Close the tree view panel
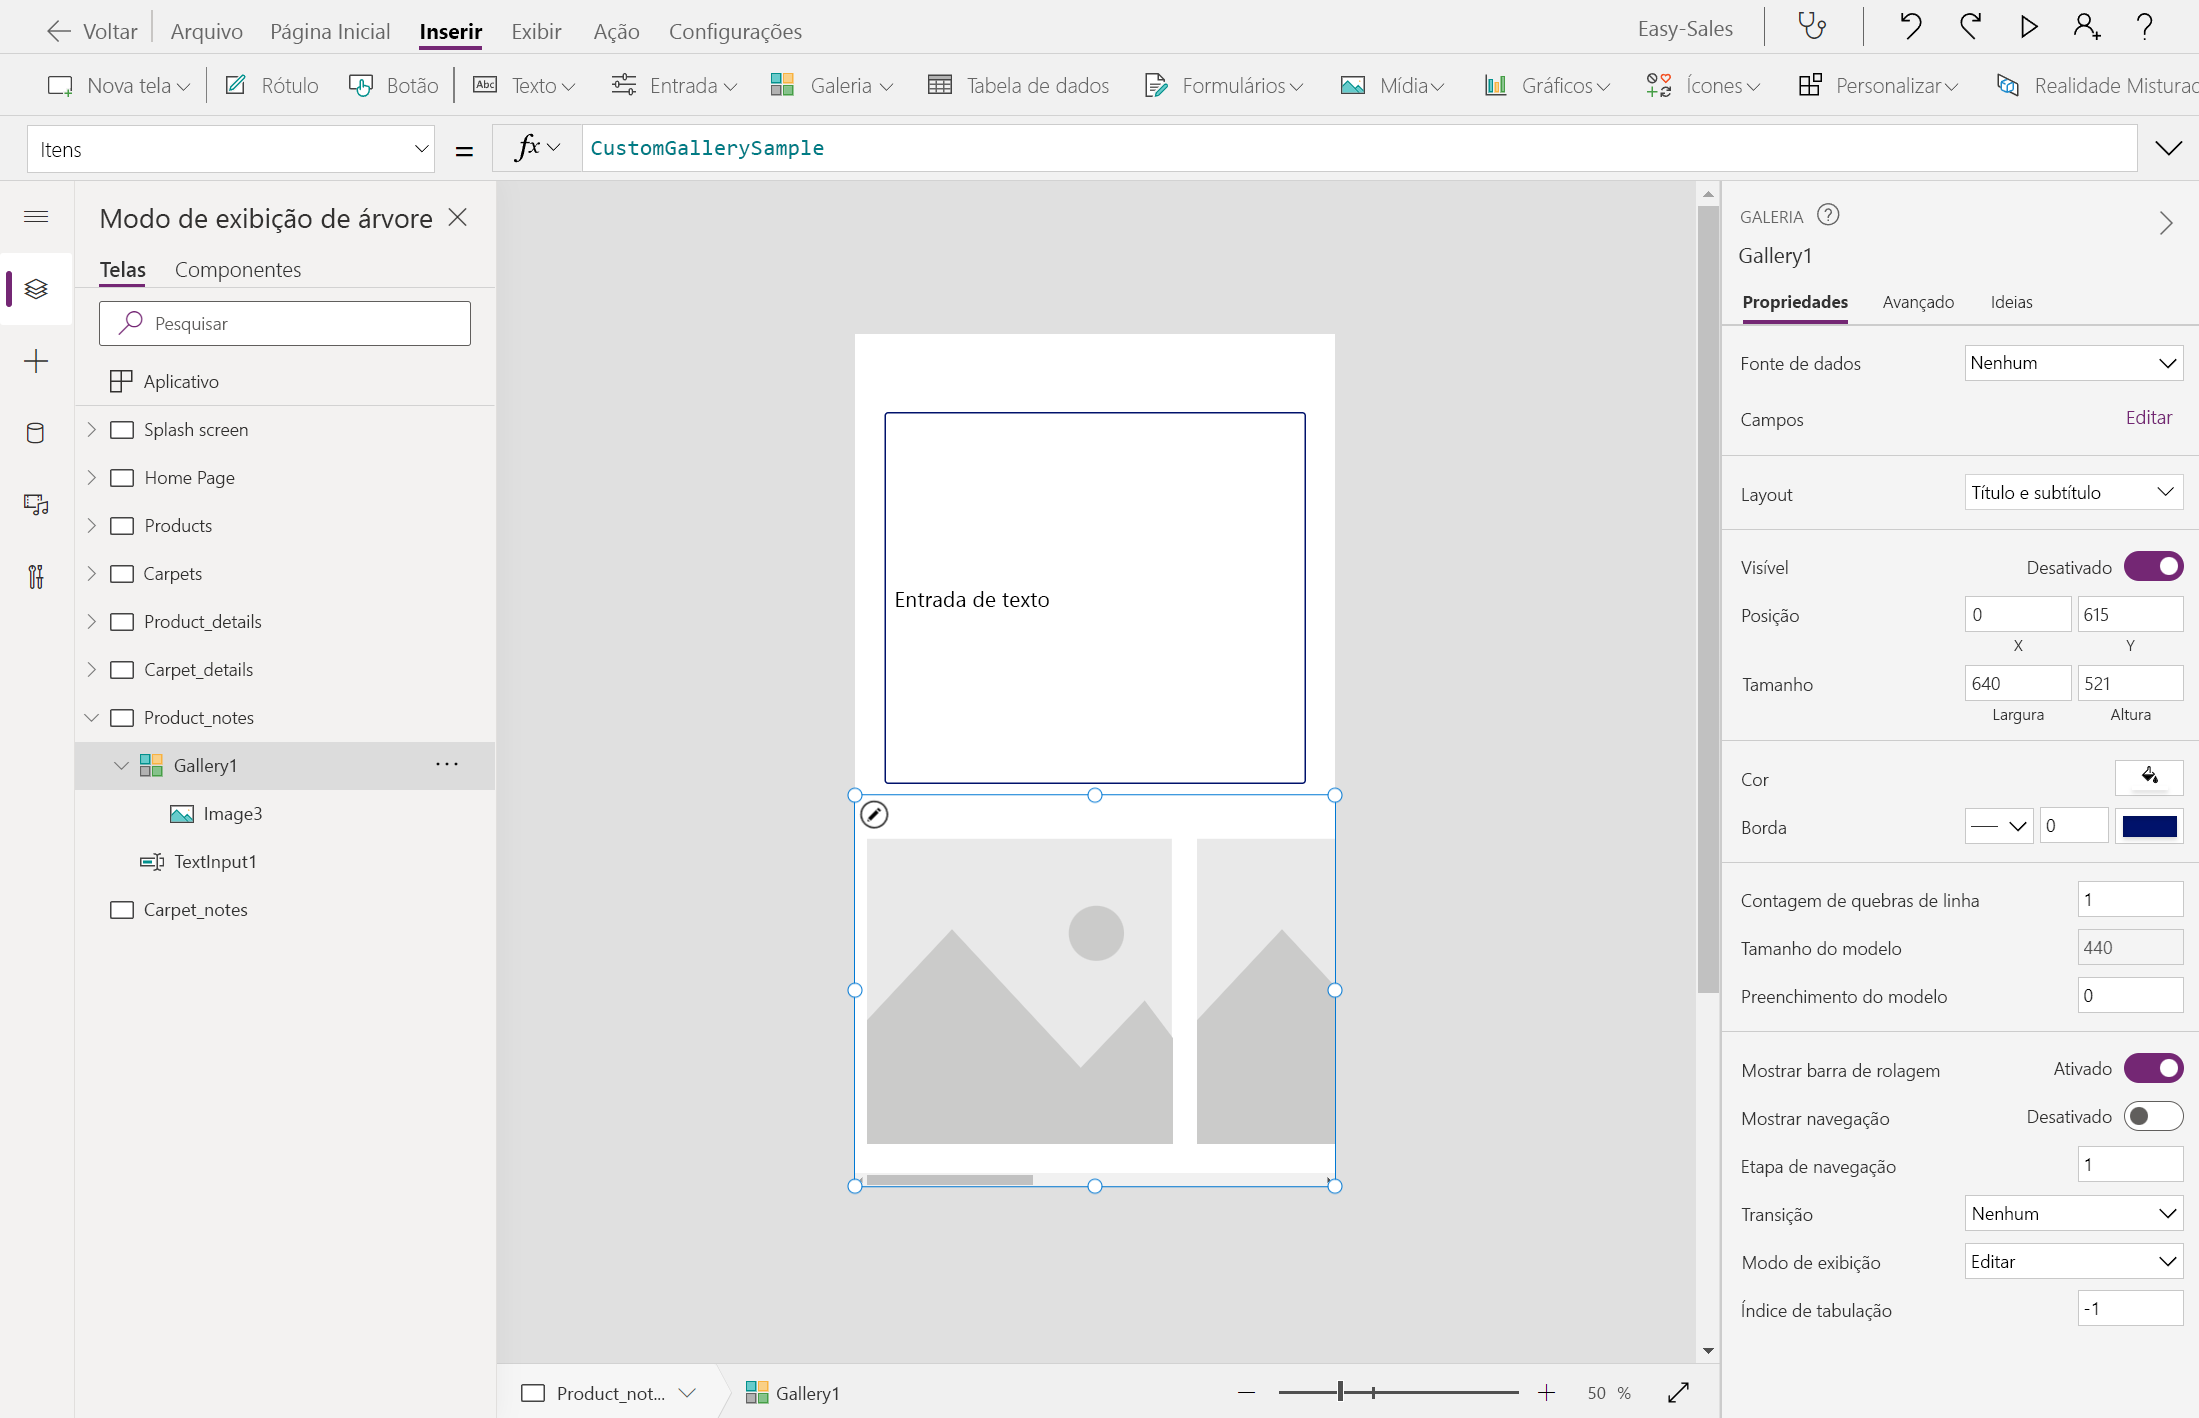Screen dimensions: 2199x1418 (458, 217)
